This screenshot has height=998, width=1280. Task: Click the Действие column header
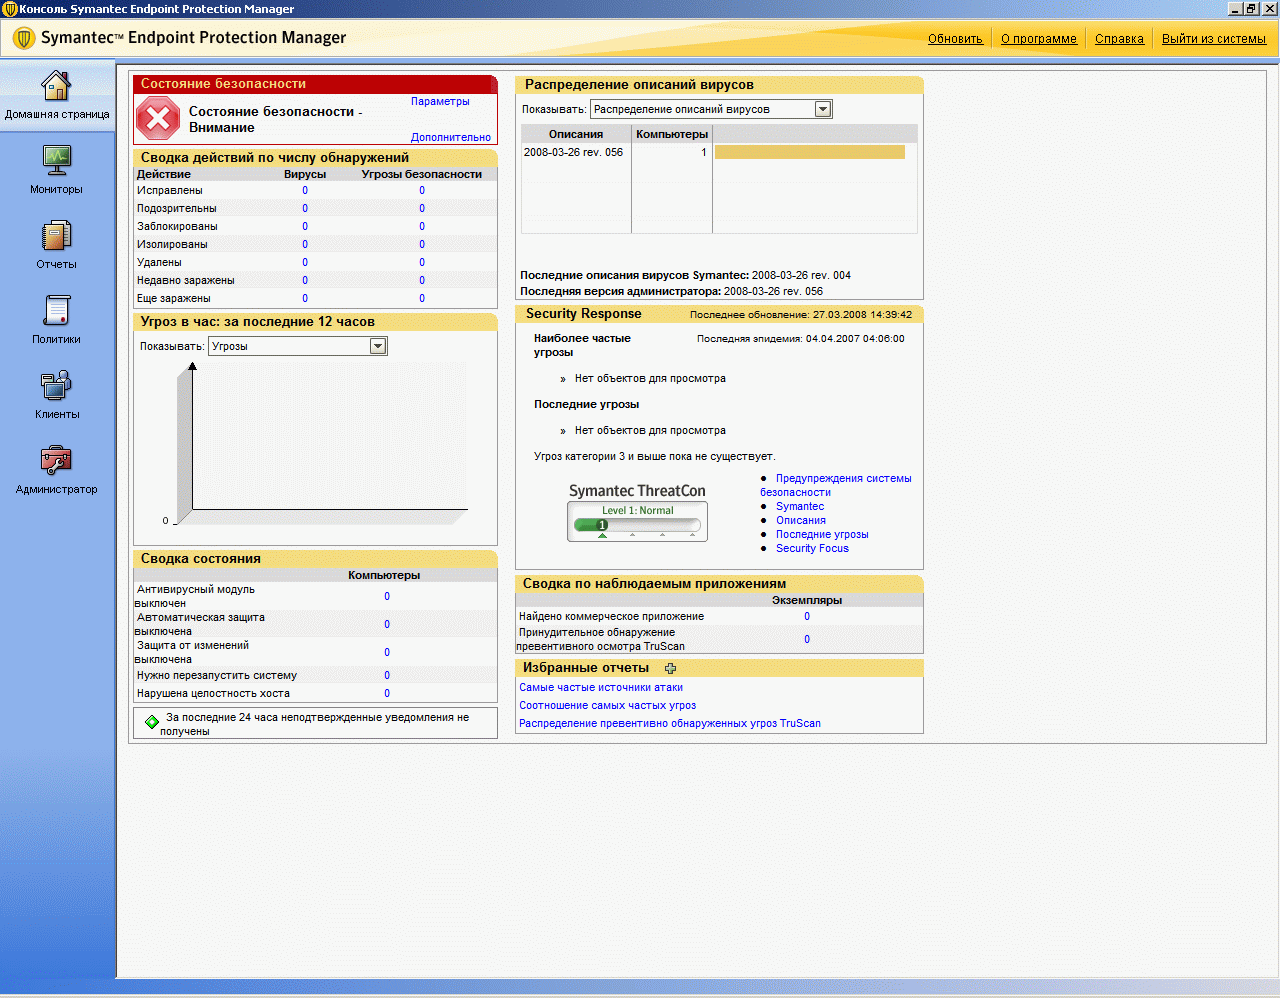coord(164,174)
